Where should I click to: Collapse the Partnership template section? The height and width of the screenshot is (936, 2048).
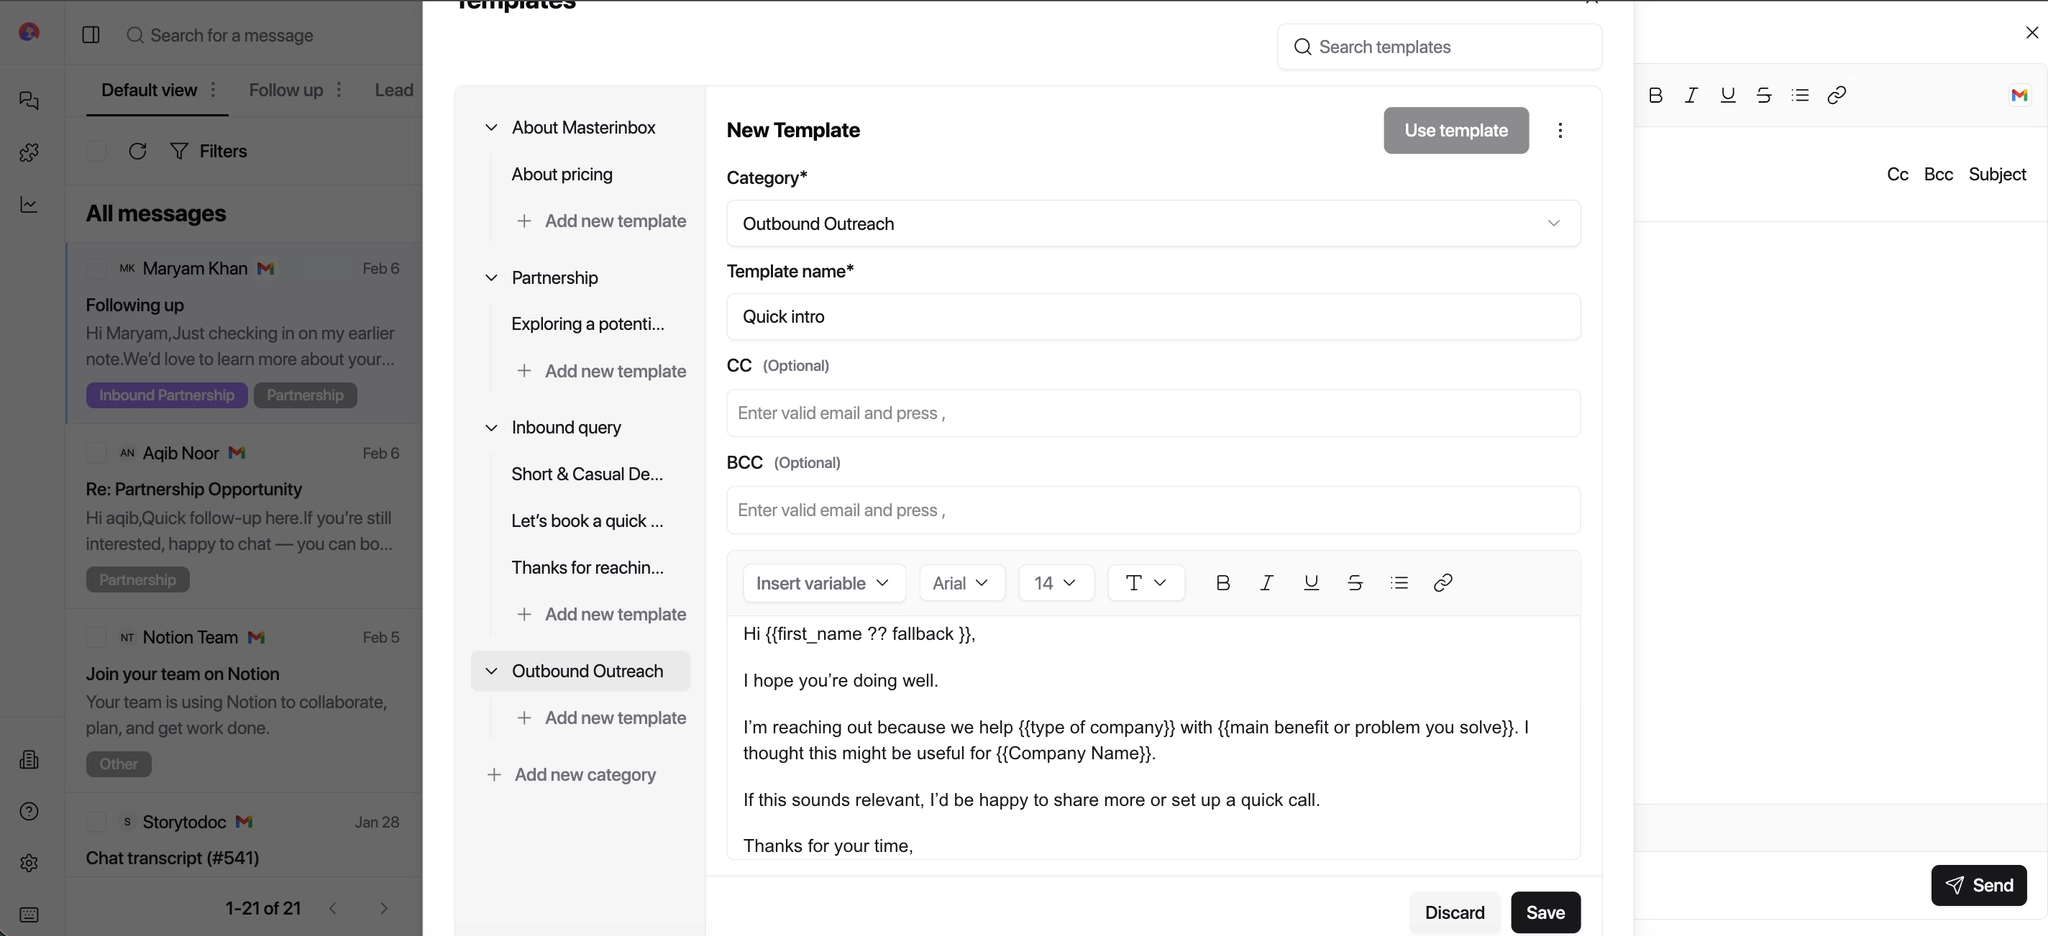tap(491, 277)
